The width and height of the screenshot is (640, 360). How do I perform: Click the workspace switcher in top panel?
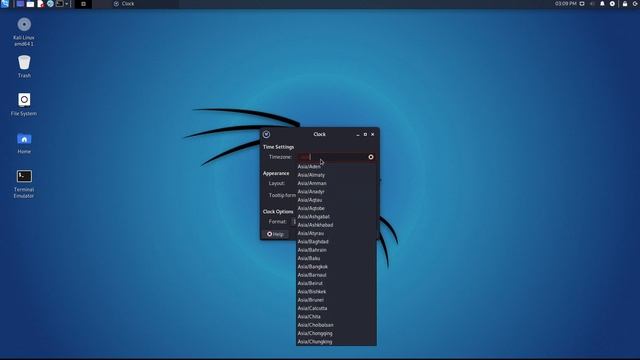[83, 4]
